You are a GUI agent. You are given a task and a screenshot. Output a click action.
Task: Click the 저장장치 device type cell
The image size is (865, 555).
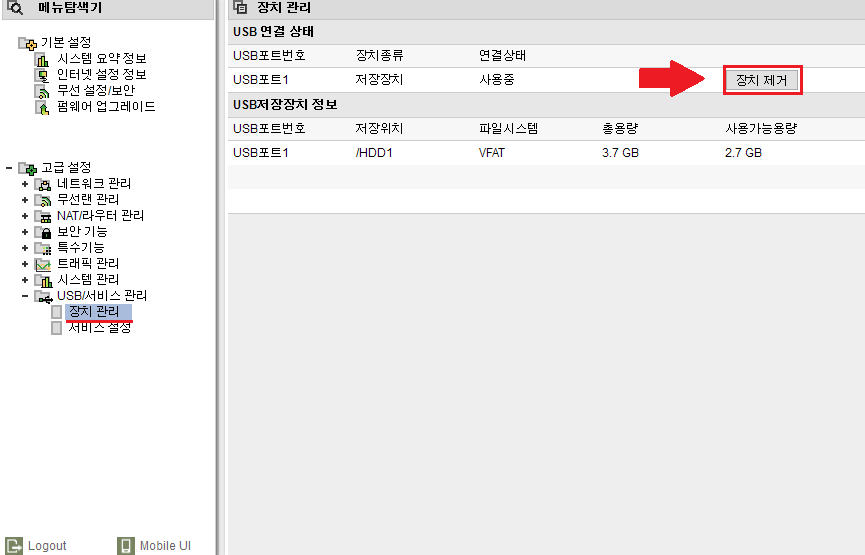380,80
